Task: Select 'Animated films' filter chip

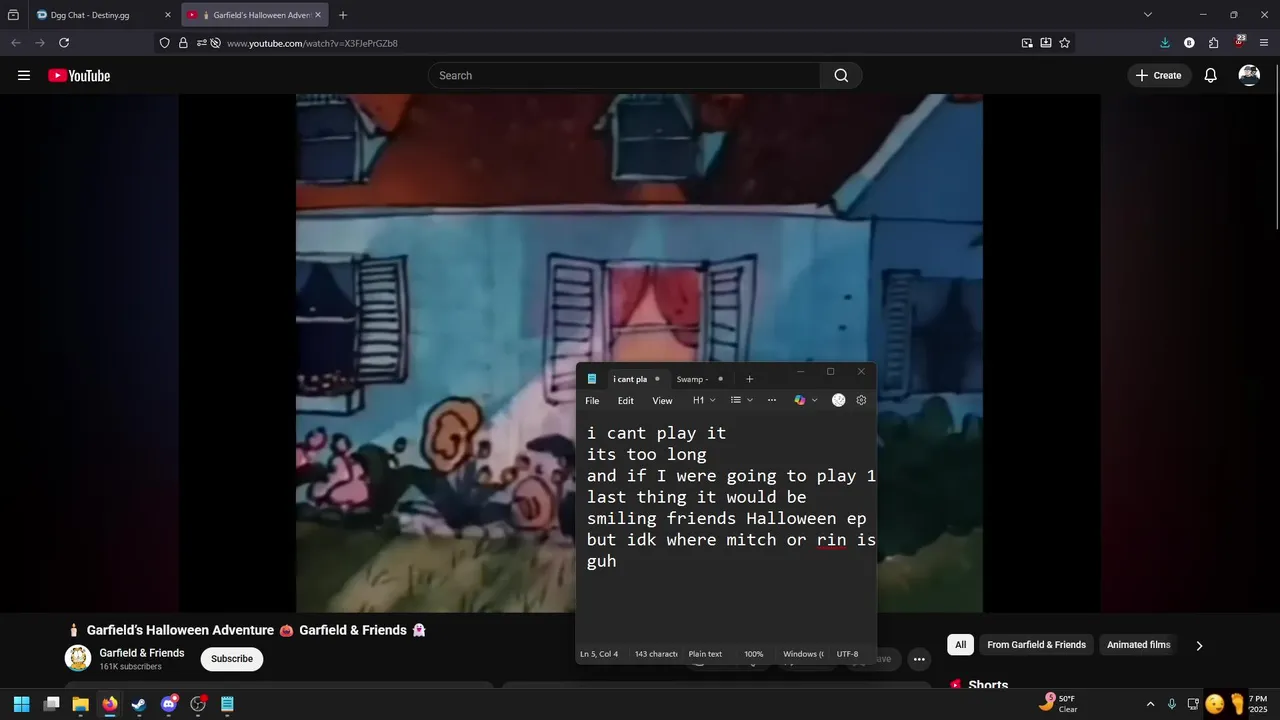Action: coord(1138,645)
